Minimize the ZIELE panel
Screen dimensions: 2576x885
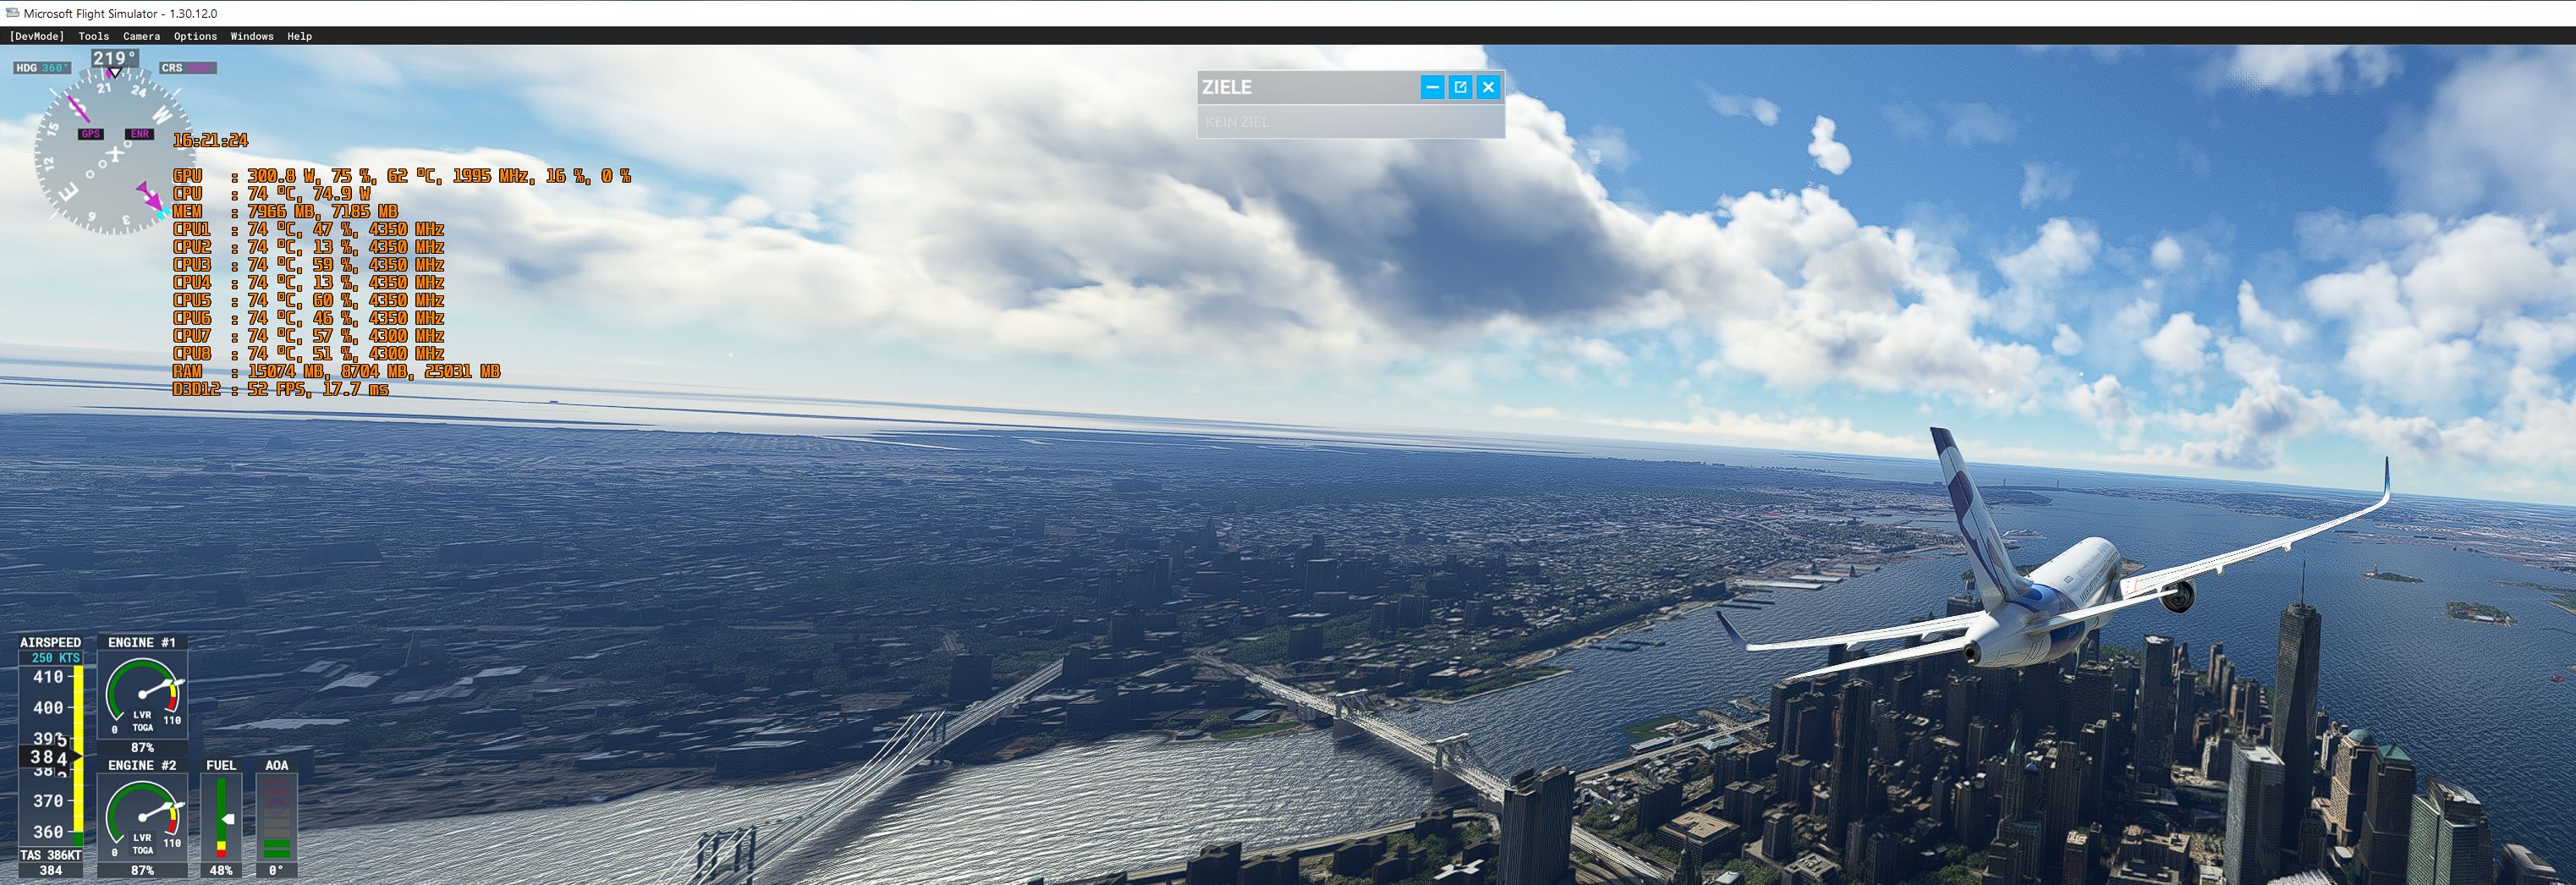(1432, 87)
